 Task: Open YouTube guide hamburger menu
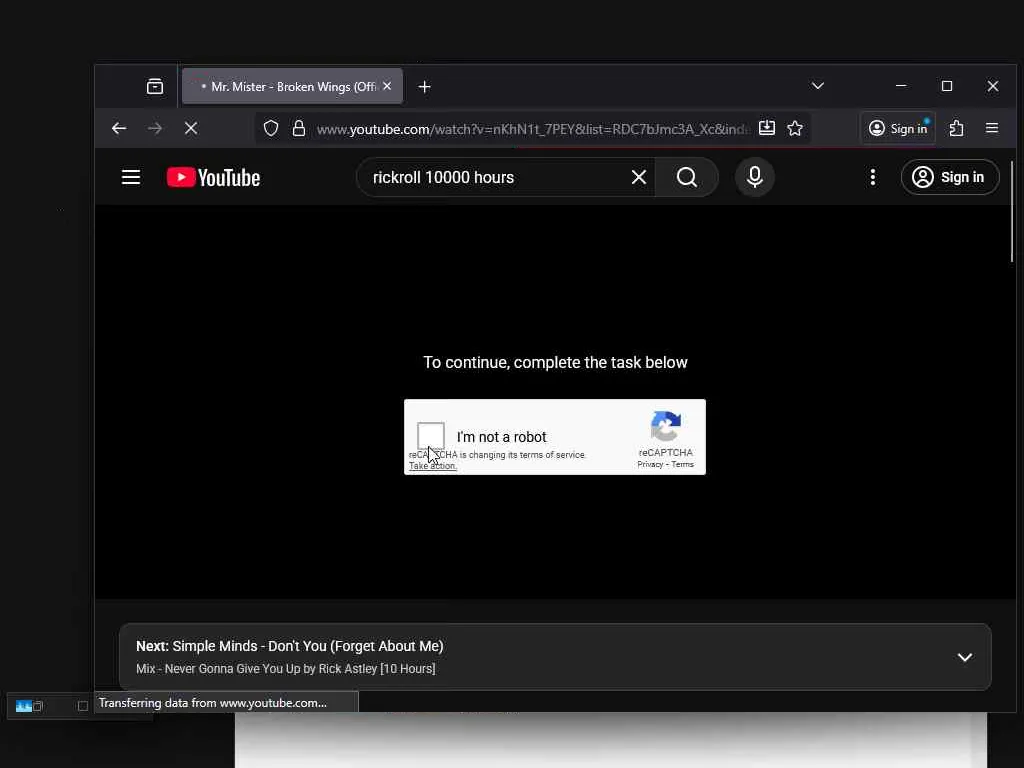[131, 177]
